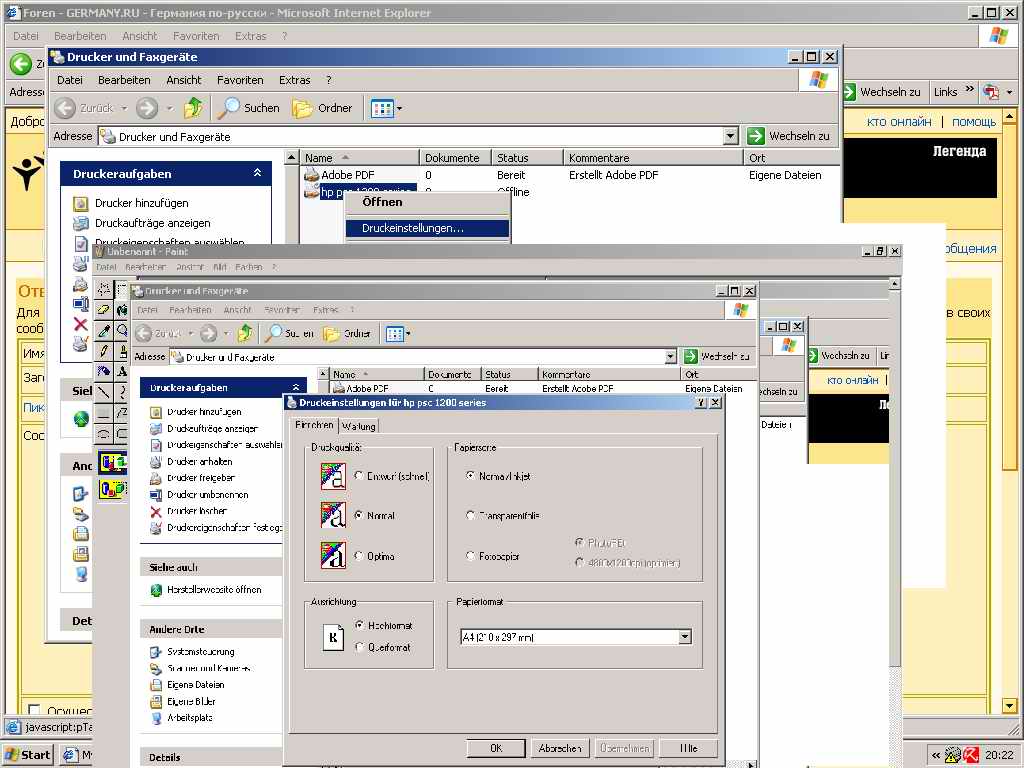Click the Status column header in the large printers window
Image resolution: width=1024 pixels, height=768 pixels.
coord(526,157)
